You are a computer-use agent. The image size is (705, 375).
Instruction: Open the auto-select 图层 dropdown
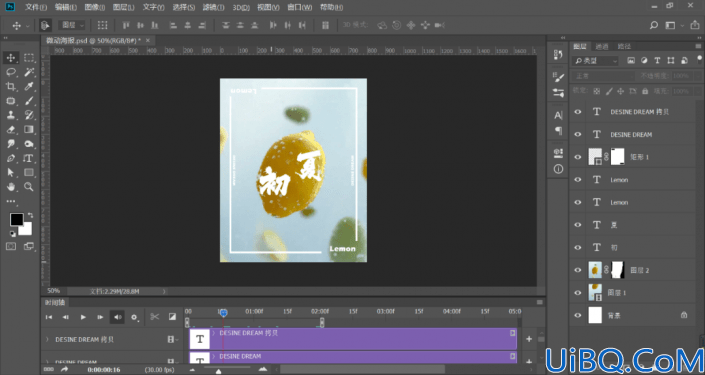tap(73, 25)
